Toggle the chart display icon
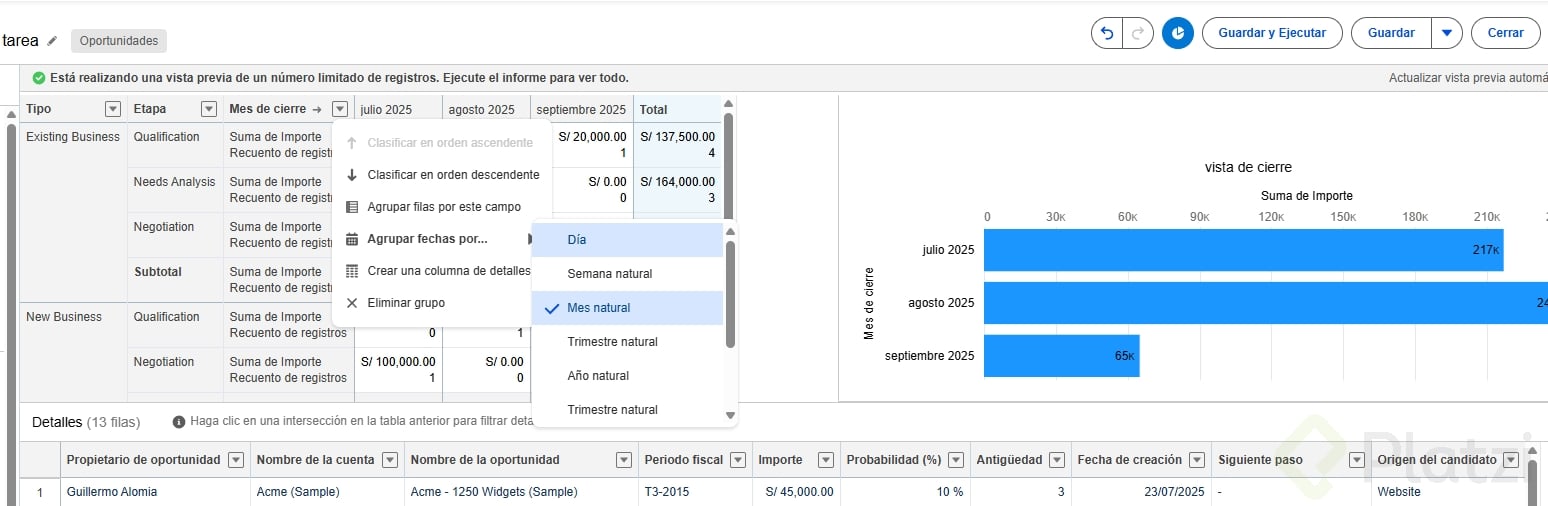The height and width of the screenshot is (506, 1548). [x=1178, y=33]
